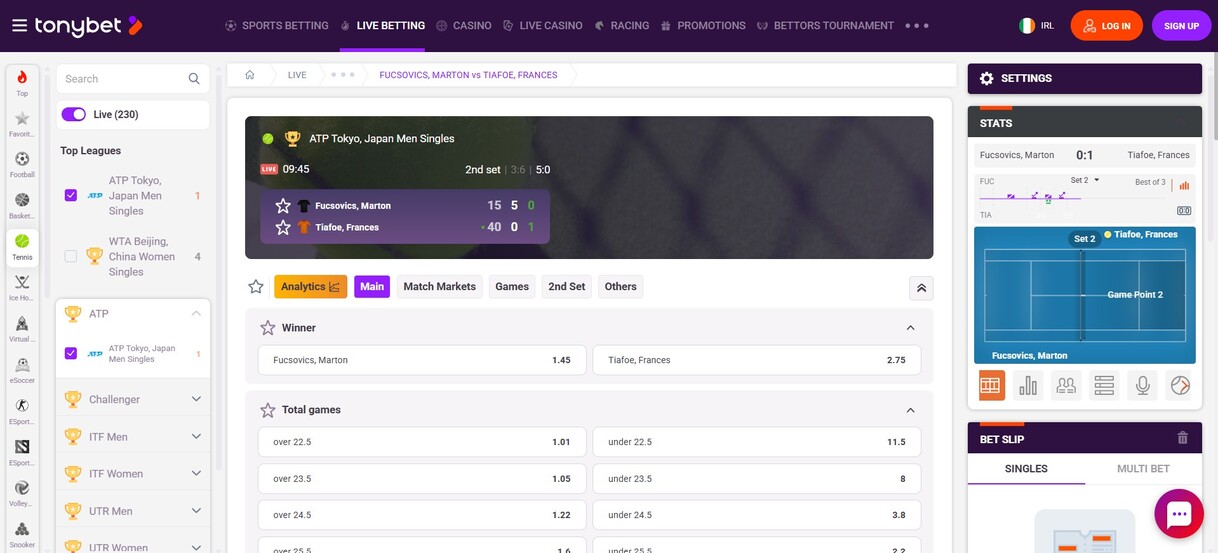Viewport: 1218px width, 553px height.
Task: Clear bet slip with trash icon
Action: click(1182, 438)
